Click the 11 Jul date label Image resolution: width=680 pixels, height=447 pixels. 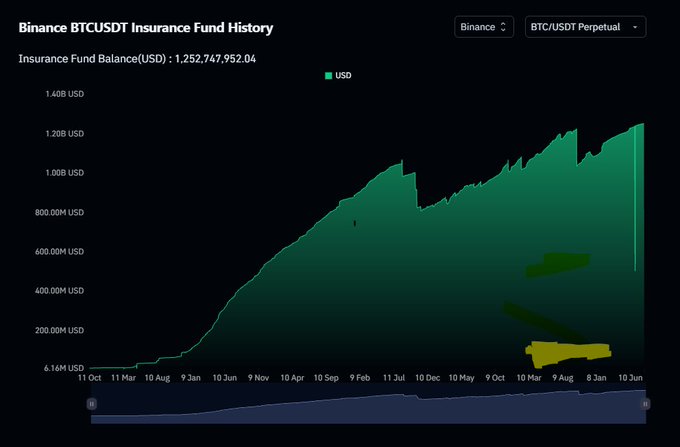(x=394, y=378)
